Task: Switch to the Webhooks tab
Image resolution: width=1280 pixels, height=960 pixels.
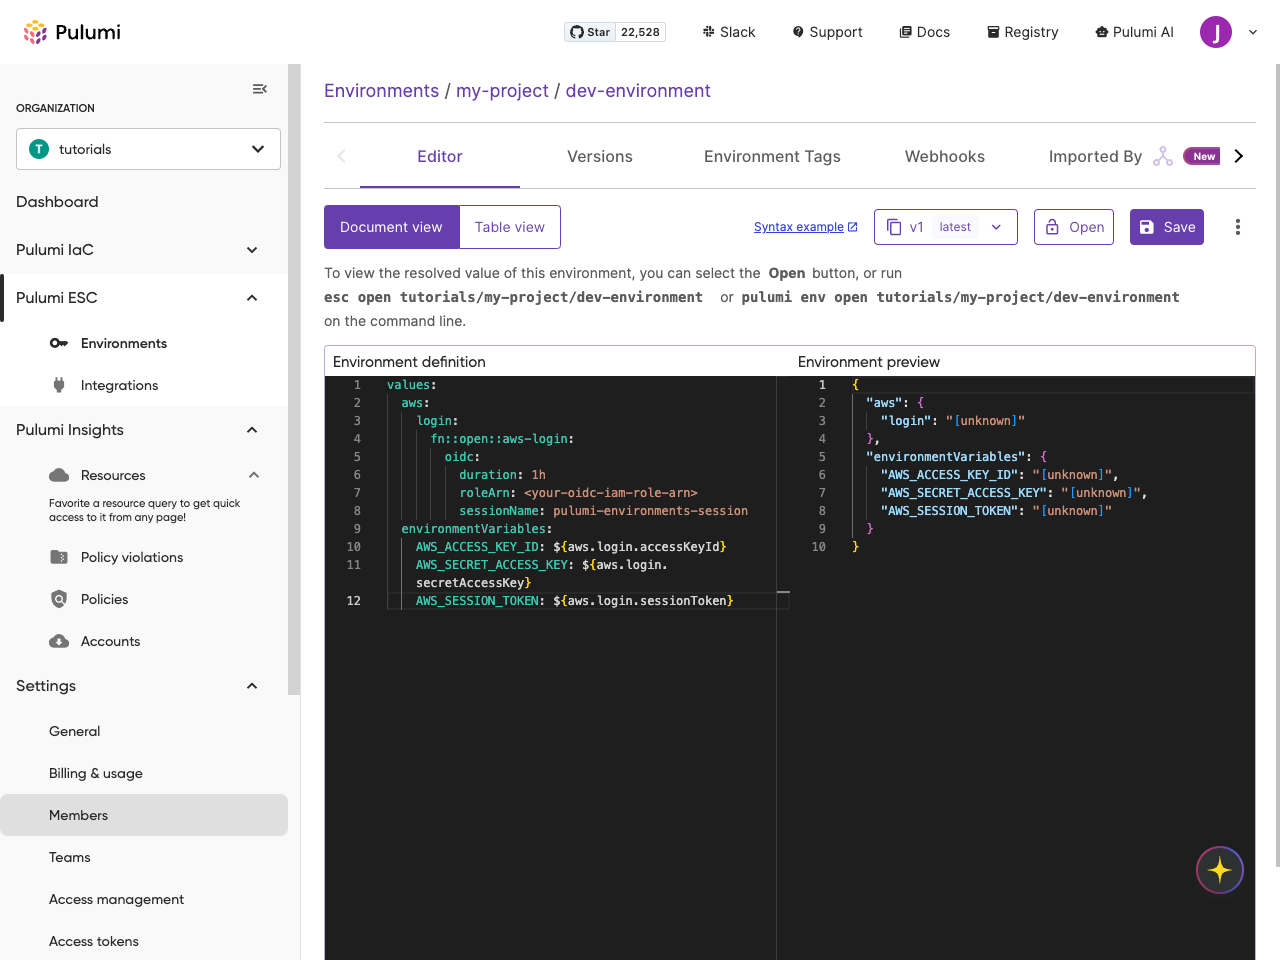Action: coord(945,156)
